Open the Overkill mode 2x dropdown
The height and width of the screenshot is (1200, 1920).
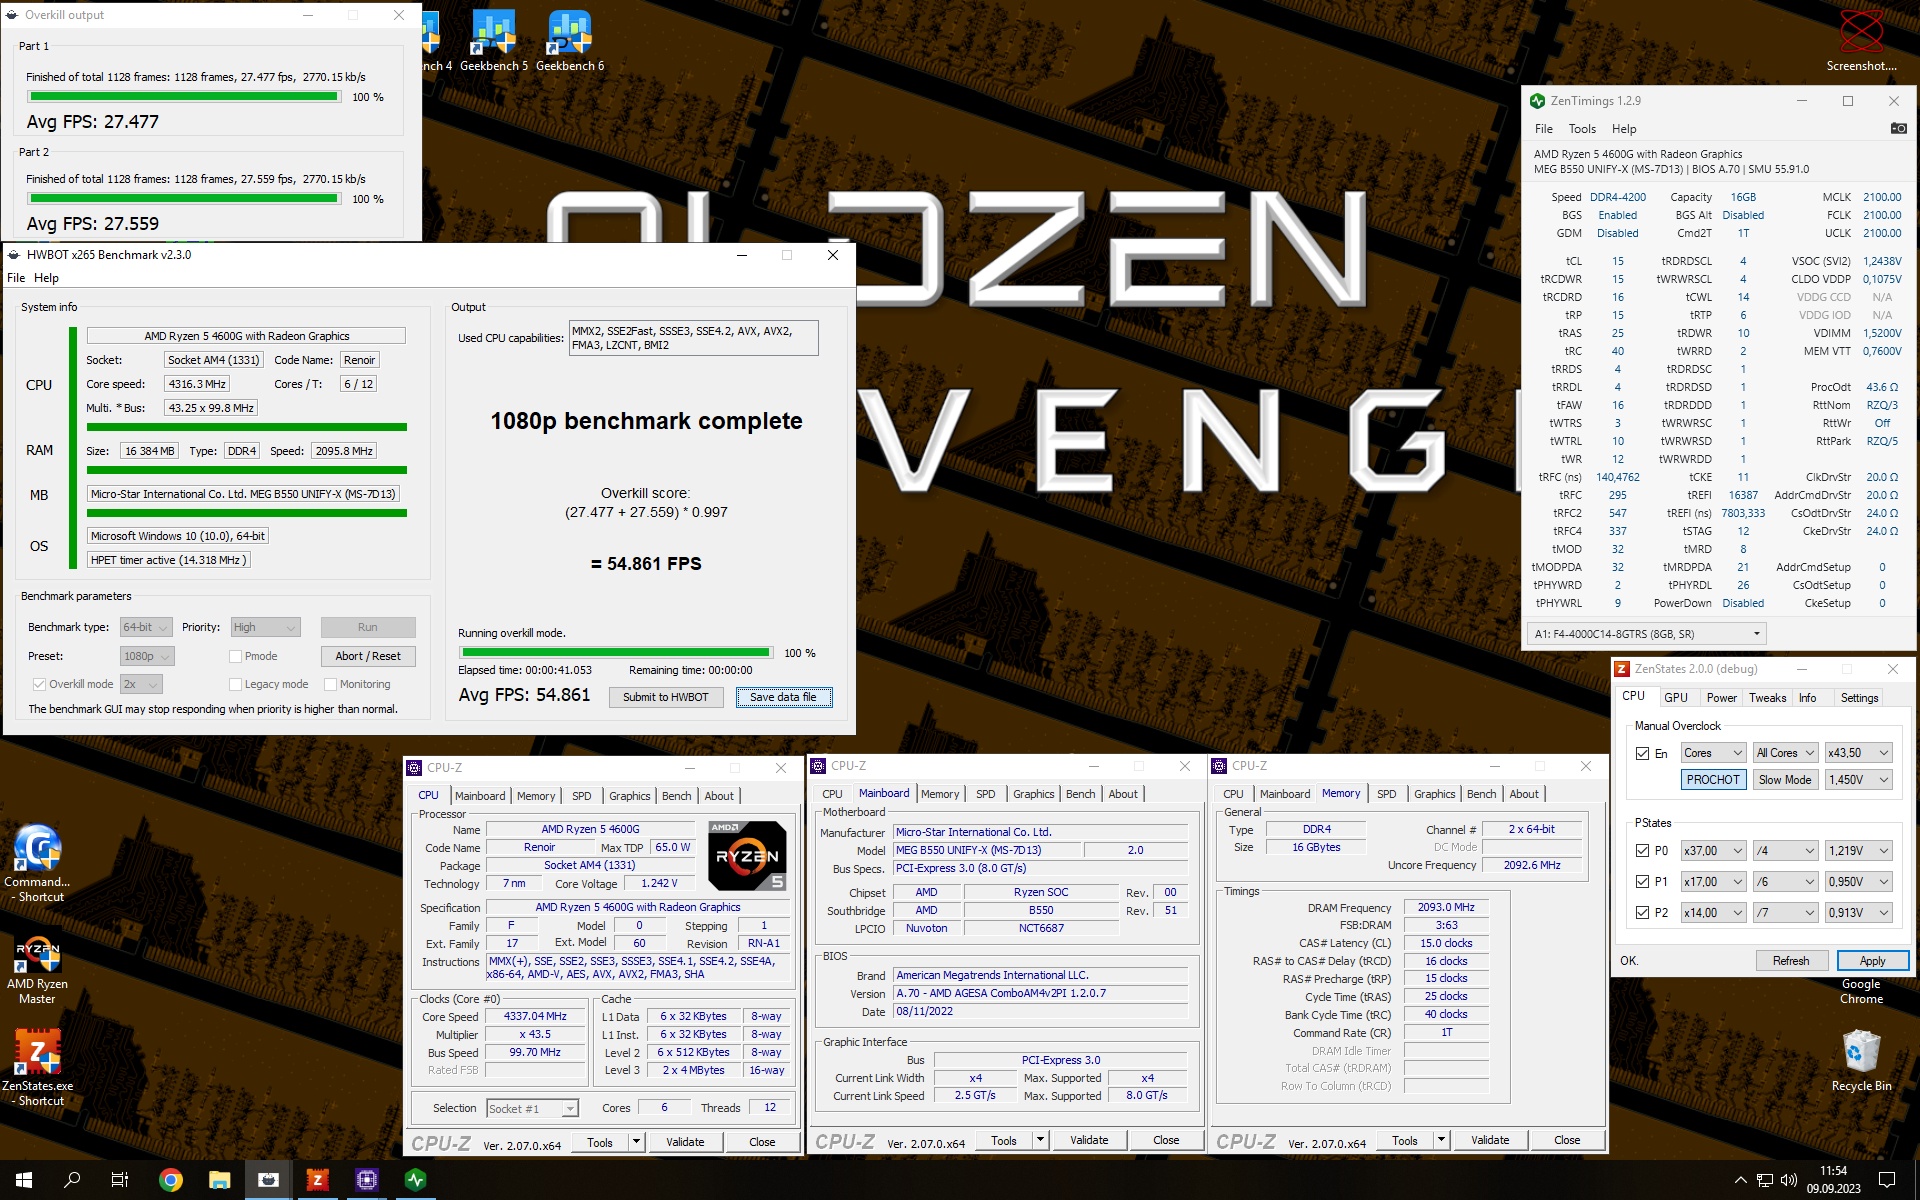click(141, 684)
